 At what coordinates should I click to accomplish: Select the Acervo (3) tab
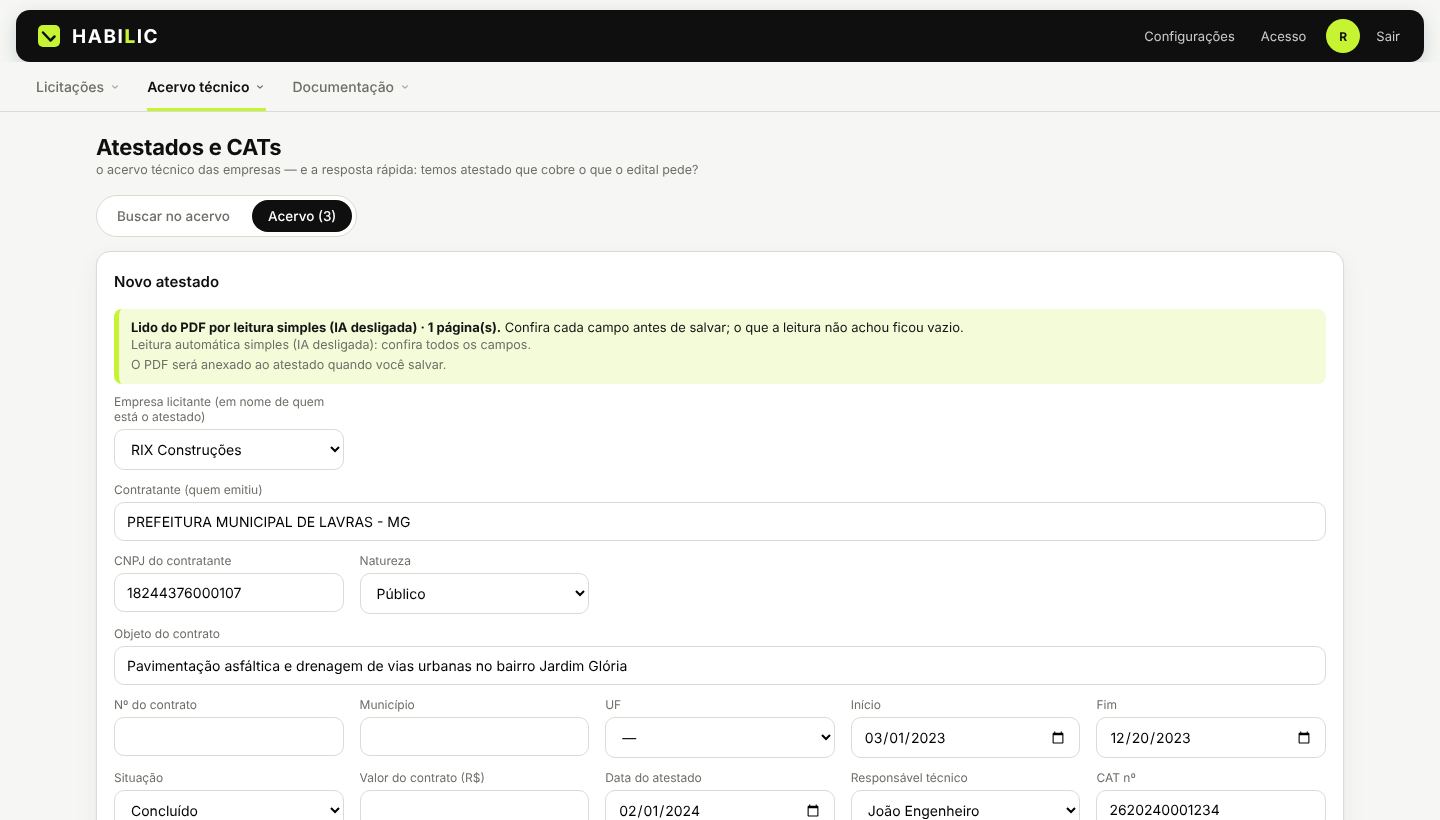pyautogui.click(x=302, y=216)
